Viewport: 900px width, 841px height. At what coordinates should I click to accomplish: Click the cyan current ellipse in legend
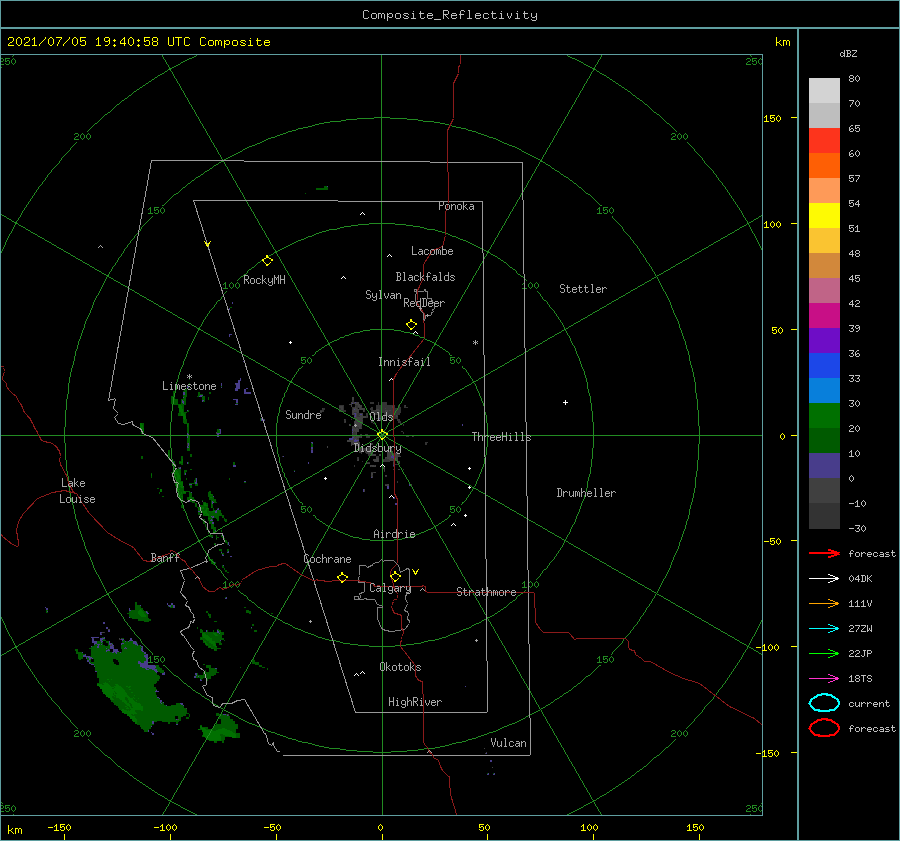coord(824,703)
